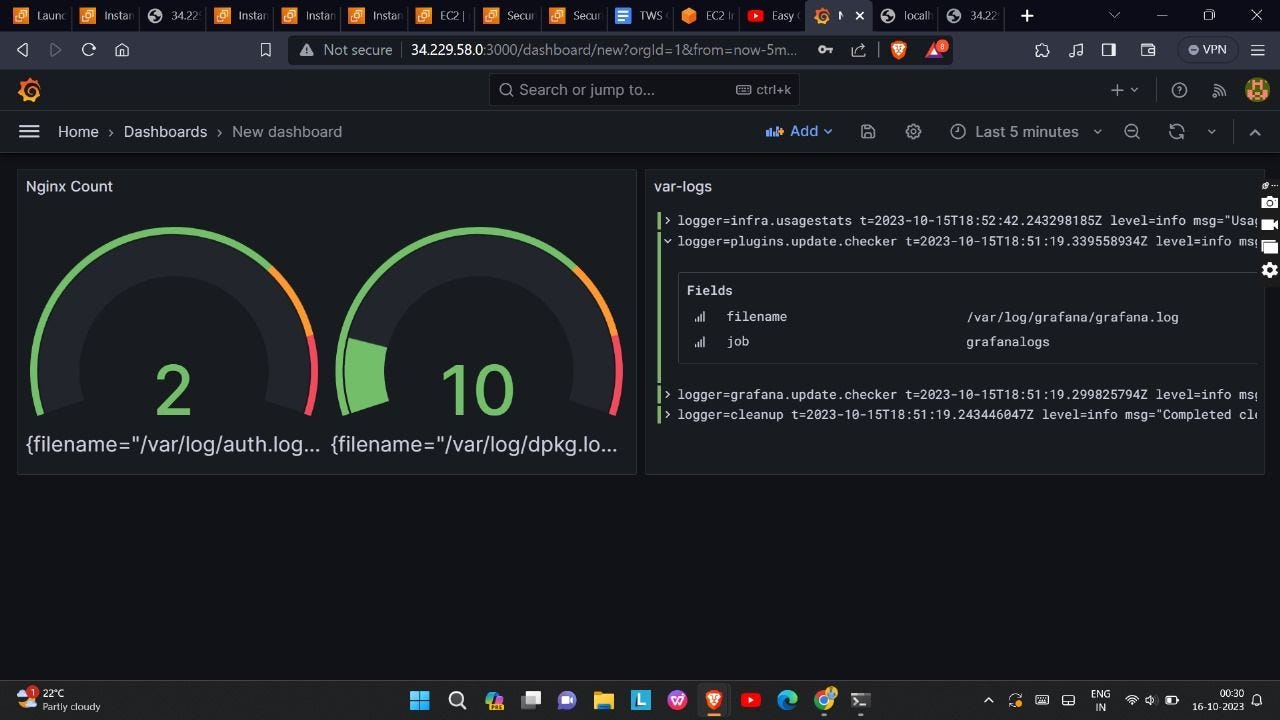Screen dimensions: 1280x720
Task: Open the Grafana help icon
Action: point(1179,90)
